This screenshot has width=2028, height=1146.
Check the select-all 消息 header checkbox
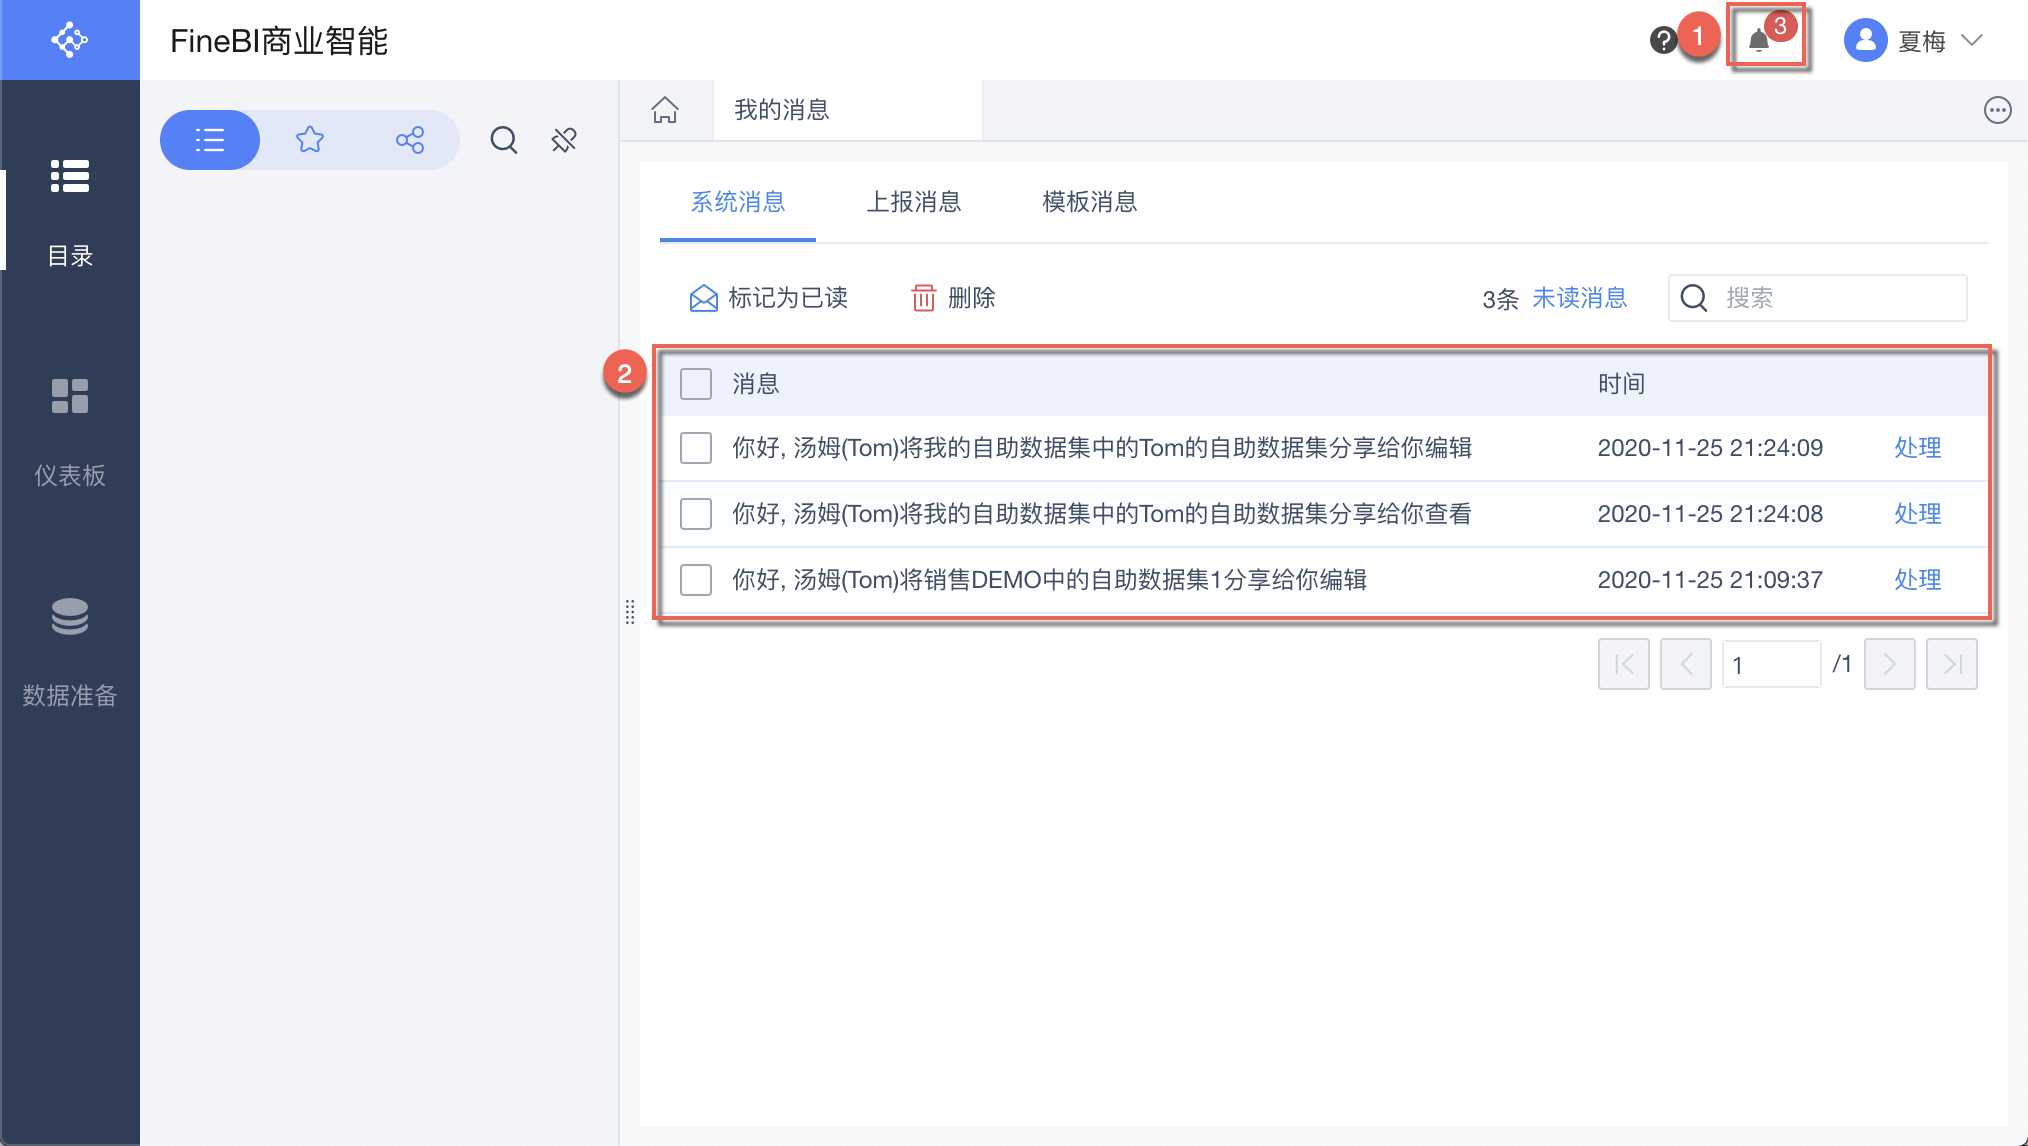click(x=696, y=384)
